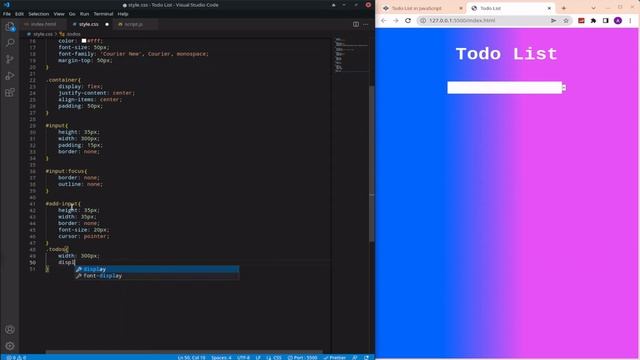This screenshot has height=360, width=640.
Task: Open the Chrome profile avatar menu
Action: point(618,20)
